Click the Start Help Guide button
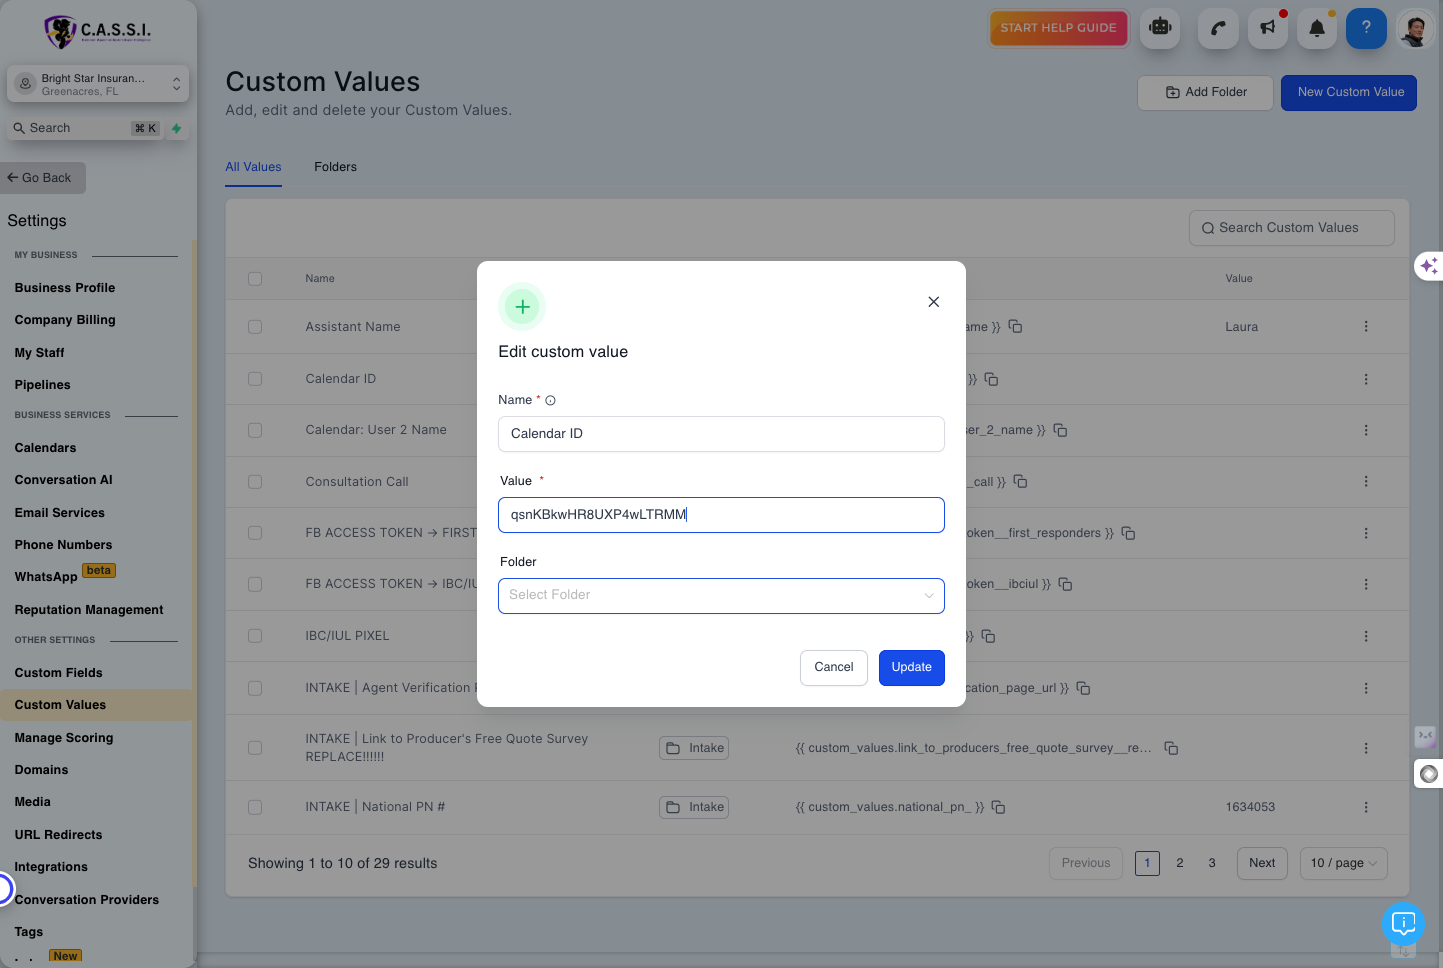This screenshot has width=1443, height=968. pyautogui.click(x=1059, y=28)
